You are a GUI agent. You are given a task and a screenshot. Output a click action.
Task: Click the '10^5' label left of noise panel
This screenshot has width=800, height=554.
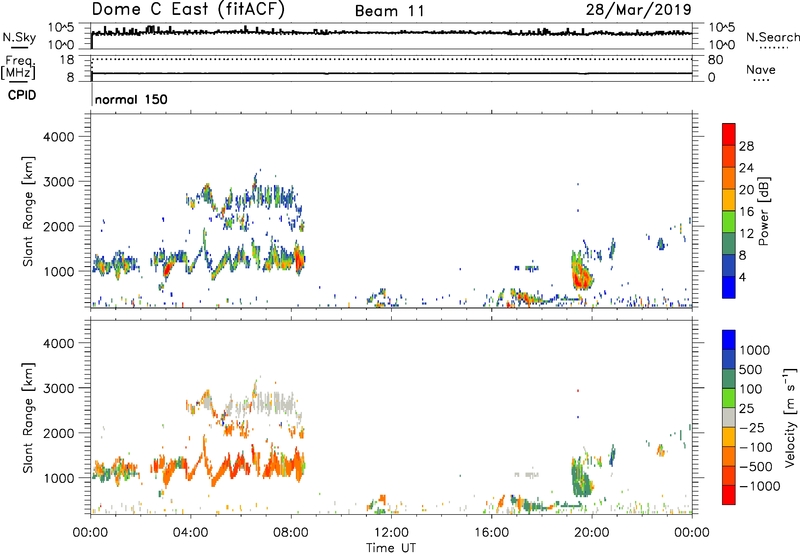(61, 28)
